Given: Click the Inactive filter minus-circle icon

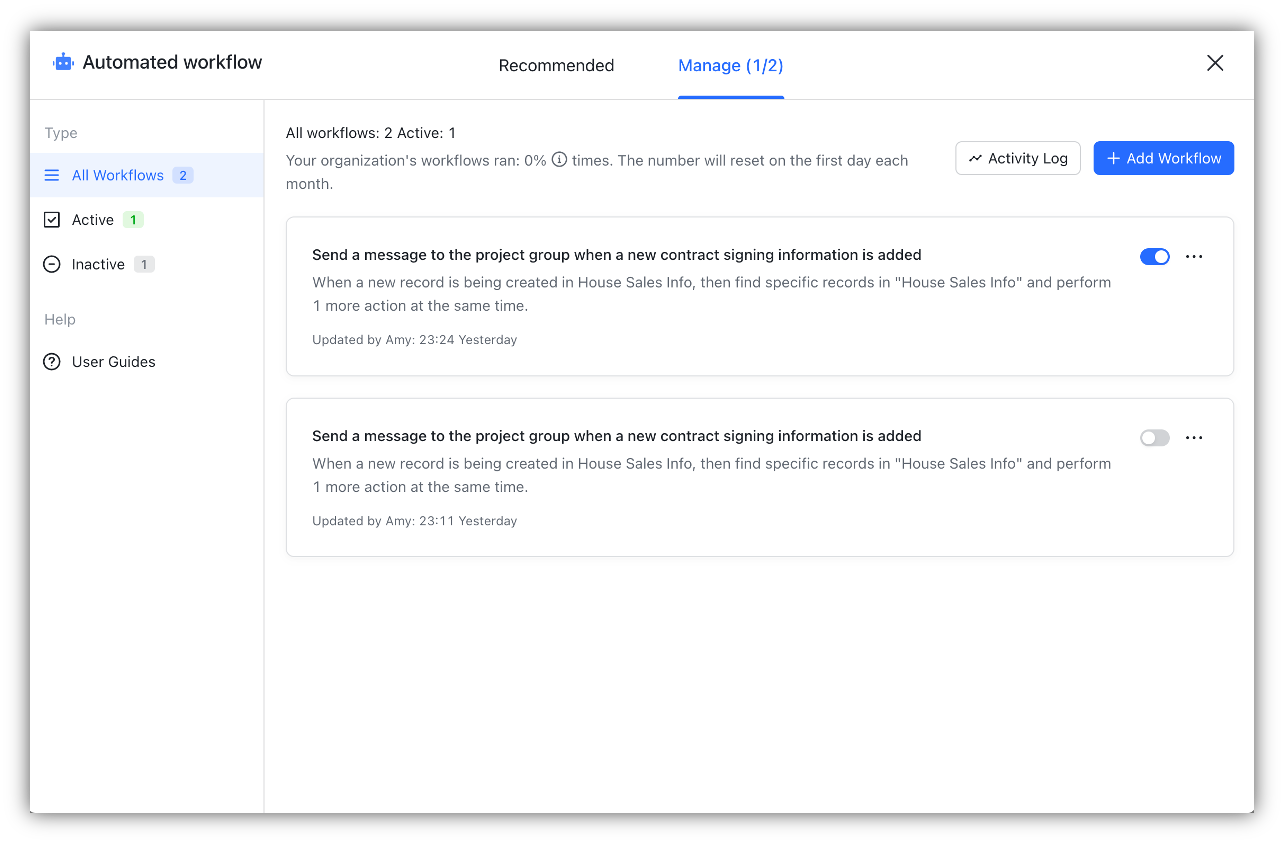Looking at the screenshot, I should pos(51,263).
